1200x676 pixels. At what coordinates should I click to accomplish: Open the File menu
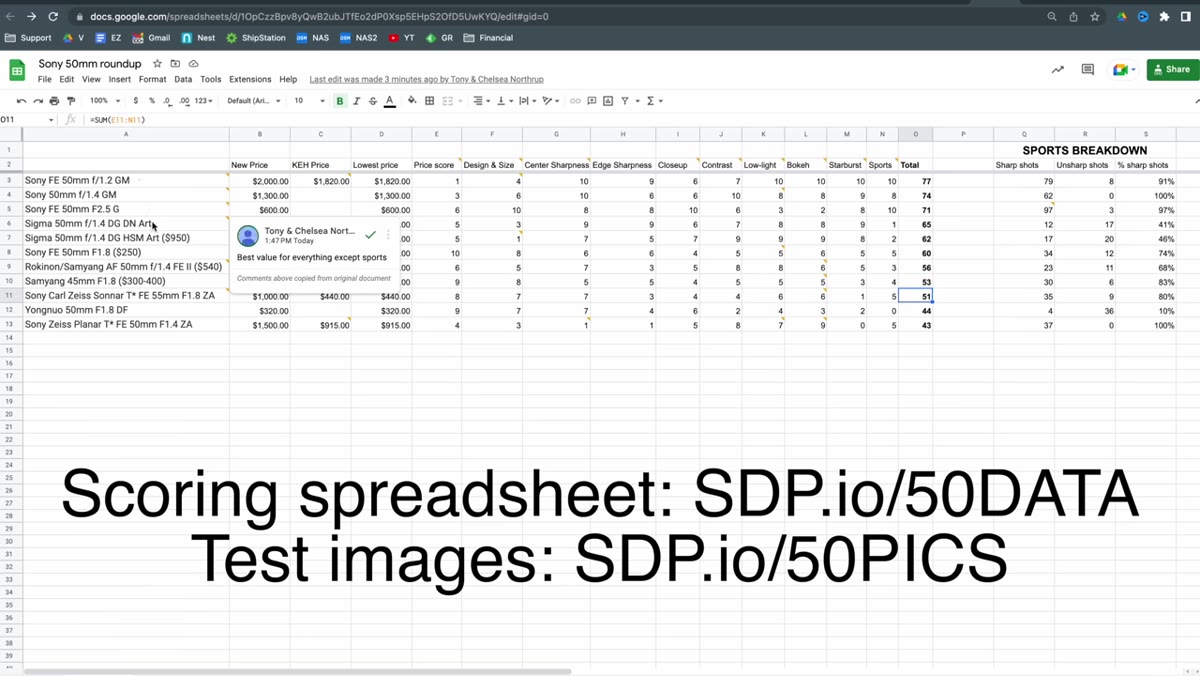pos(45,79)
